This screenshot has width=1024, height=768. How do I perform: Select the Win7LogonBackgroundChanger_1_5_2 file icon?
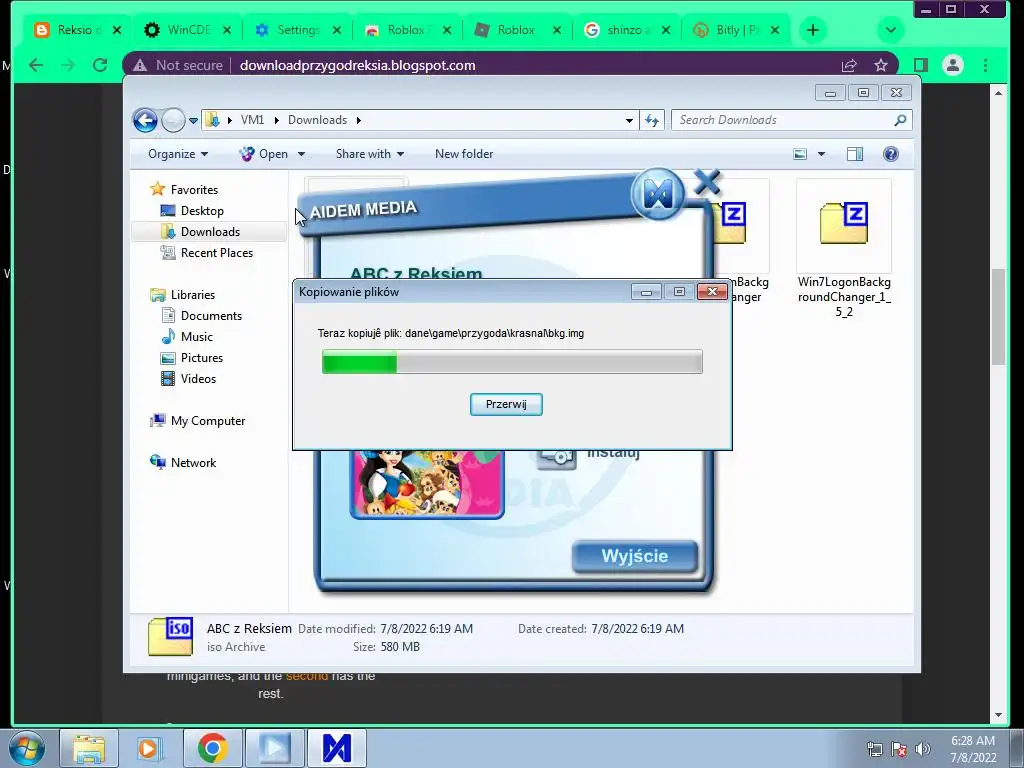(x=843, y=223)
